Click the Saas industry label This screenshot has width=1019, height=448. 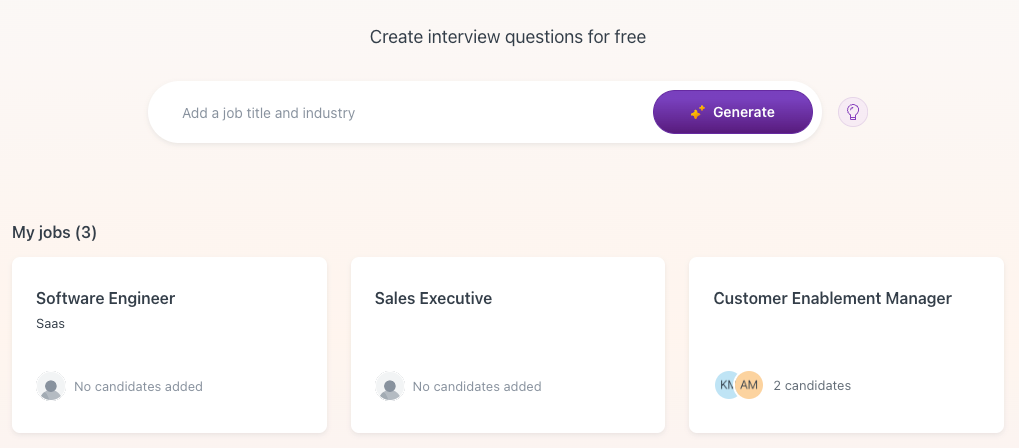click(x=51, y=323)
